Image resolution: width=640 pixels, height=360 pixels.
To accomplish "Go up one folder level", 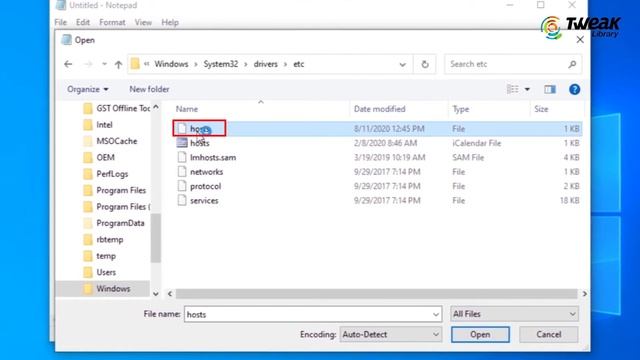I will [118, 64].
